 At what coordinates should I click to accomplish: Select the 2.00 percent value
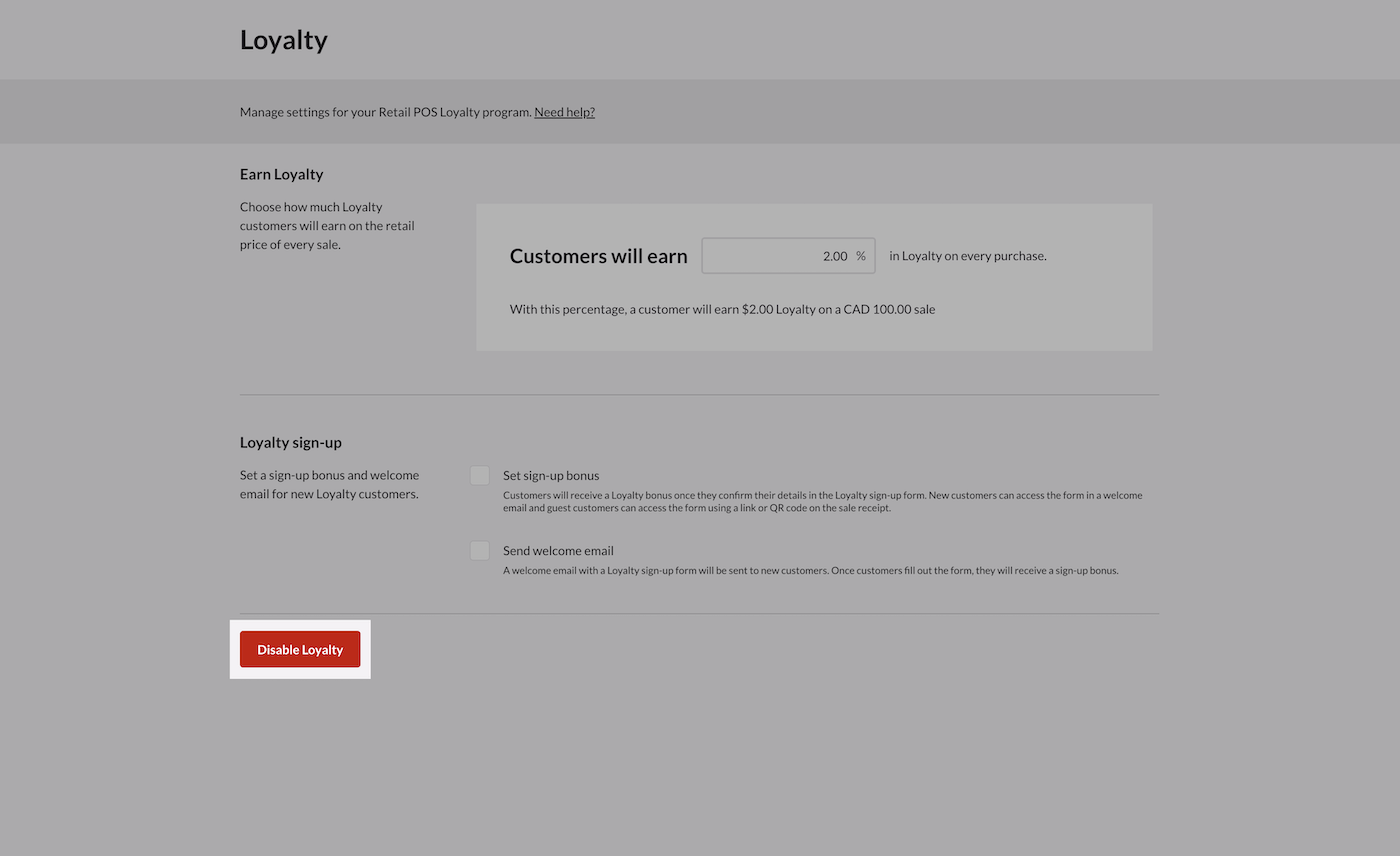tap(834, 255)
